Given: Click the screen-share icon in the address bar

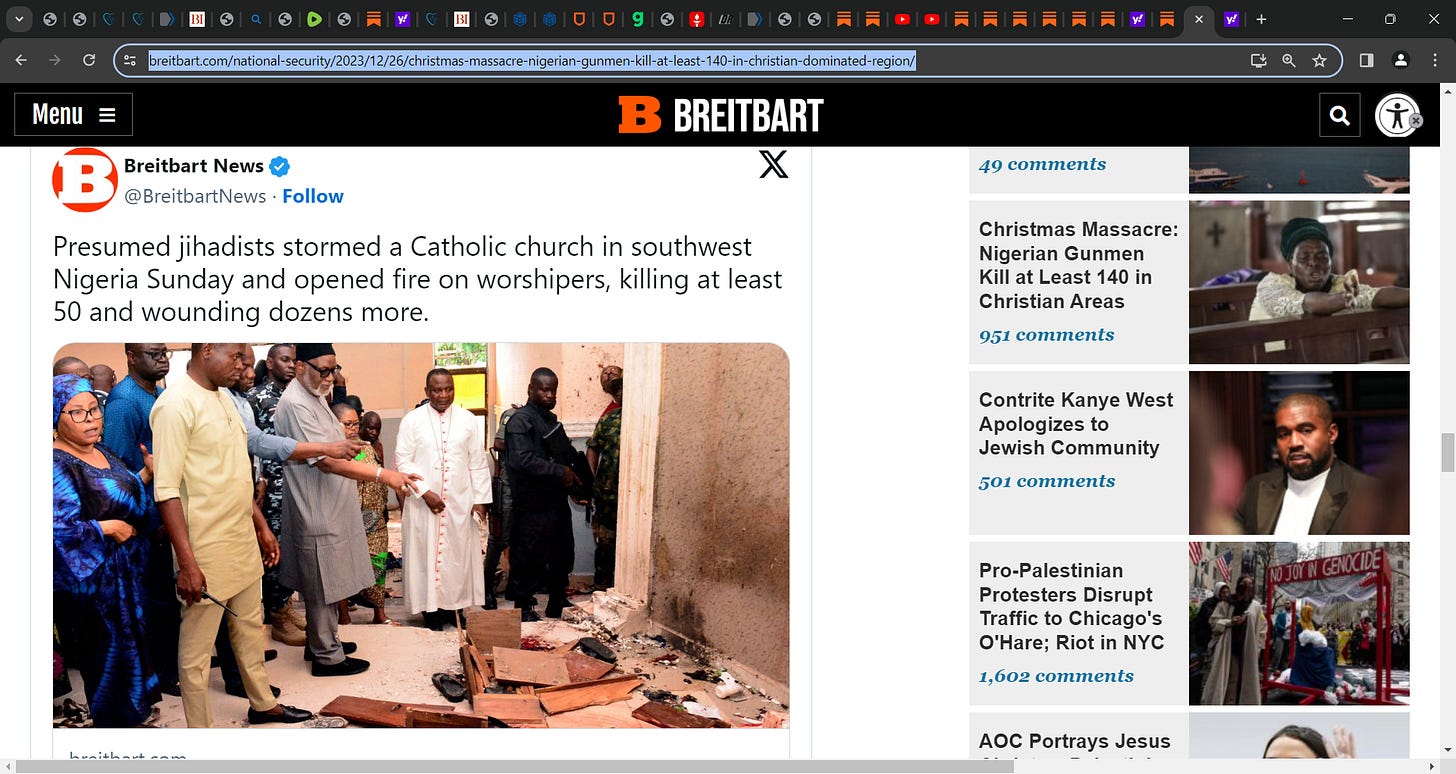Looking at the screenshot, I should click(1259, 60).
